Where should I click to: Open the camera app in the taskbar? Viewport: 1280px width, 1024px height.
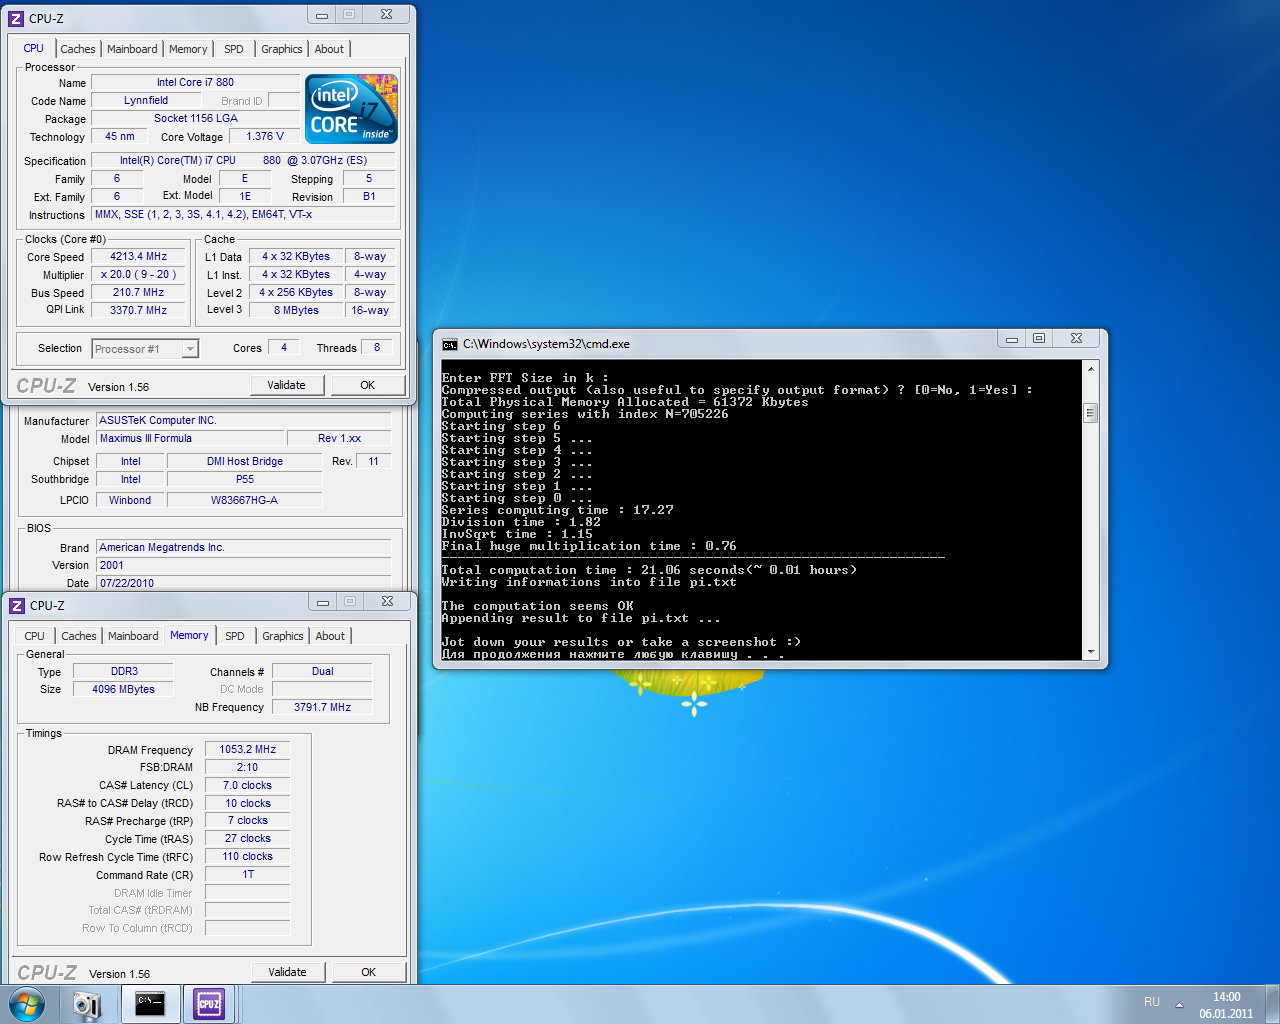pos(87,1004)
